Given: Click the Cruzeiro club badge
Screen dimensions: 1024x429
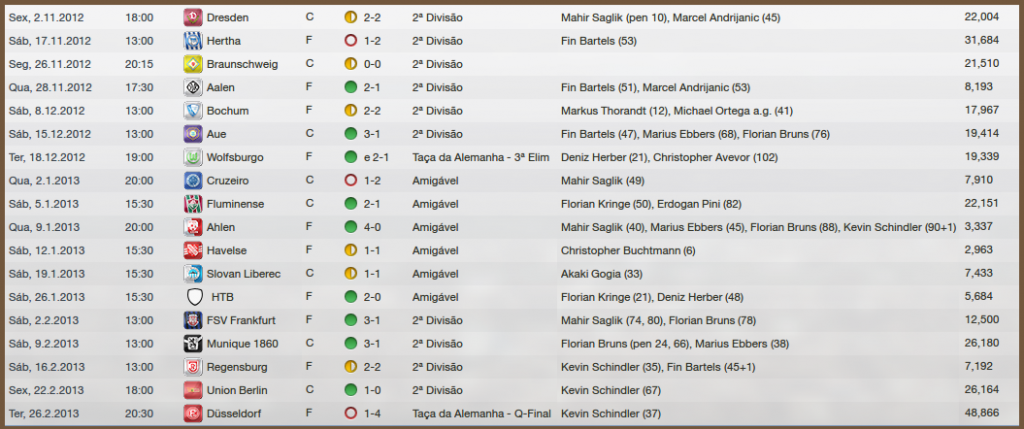Looking at the screenshot, I should (193, 180).
